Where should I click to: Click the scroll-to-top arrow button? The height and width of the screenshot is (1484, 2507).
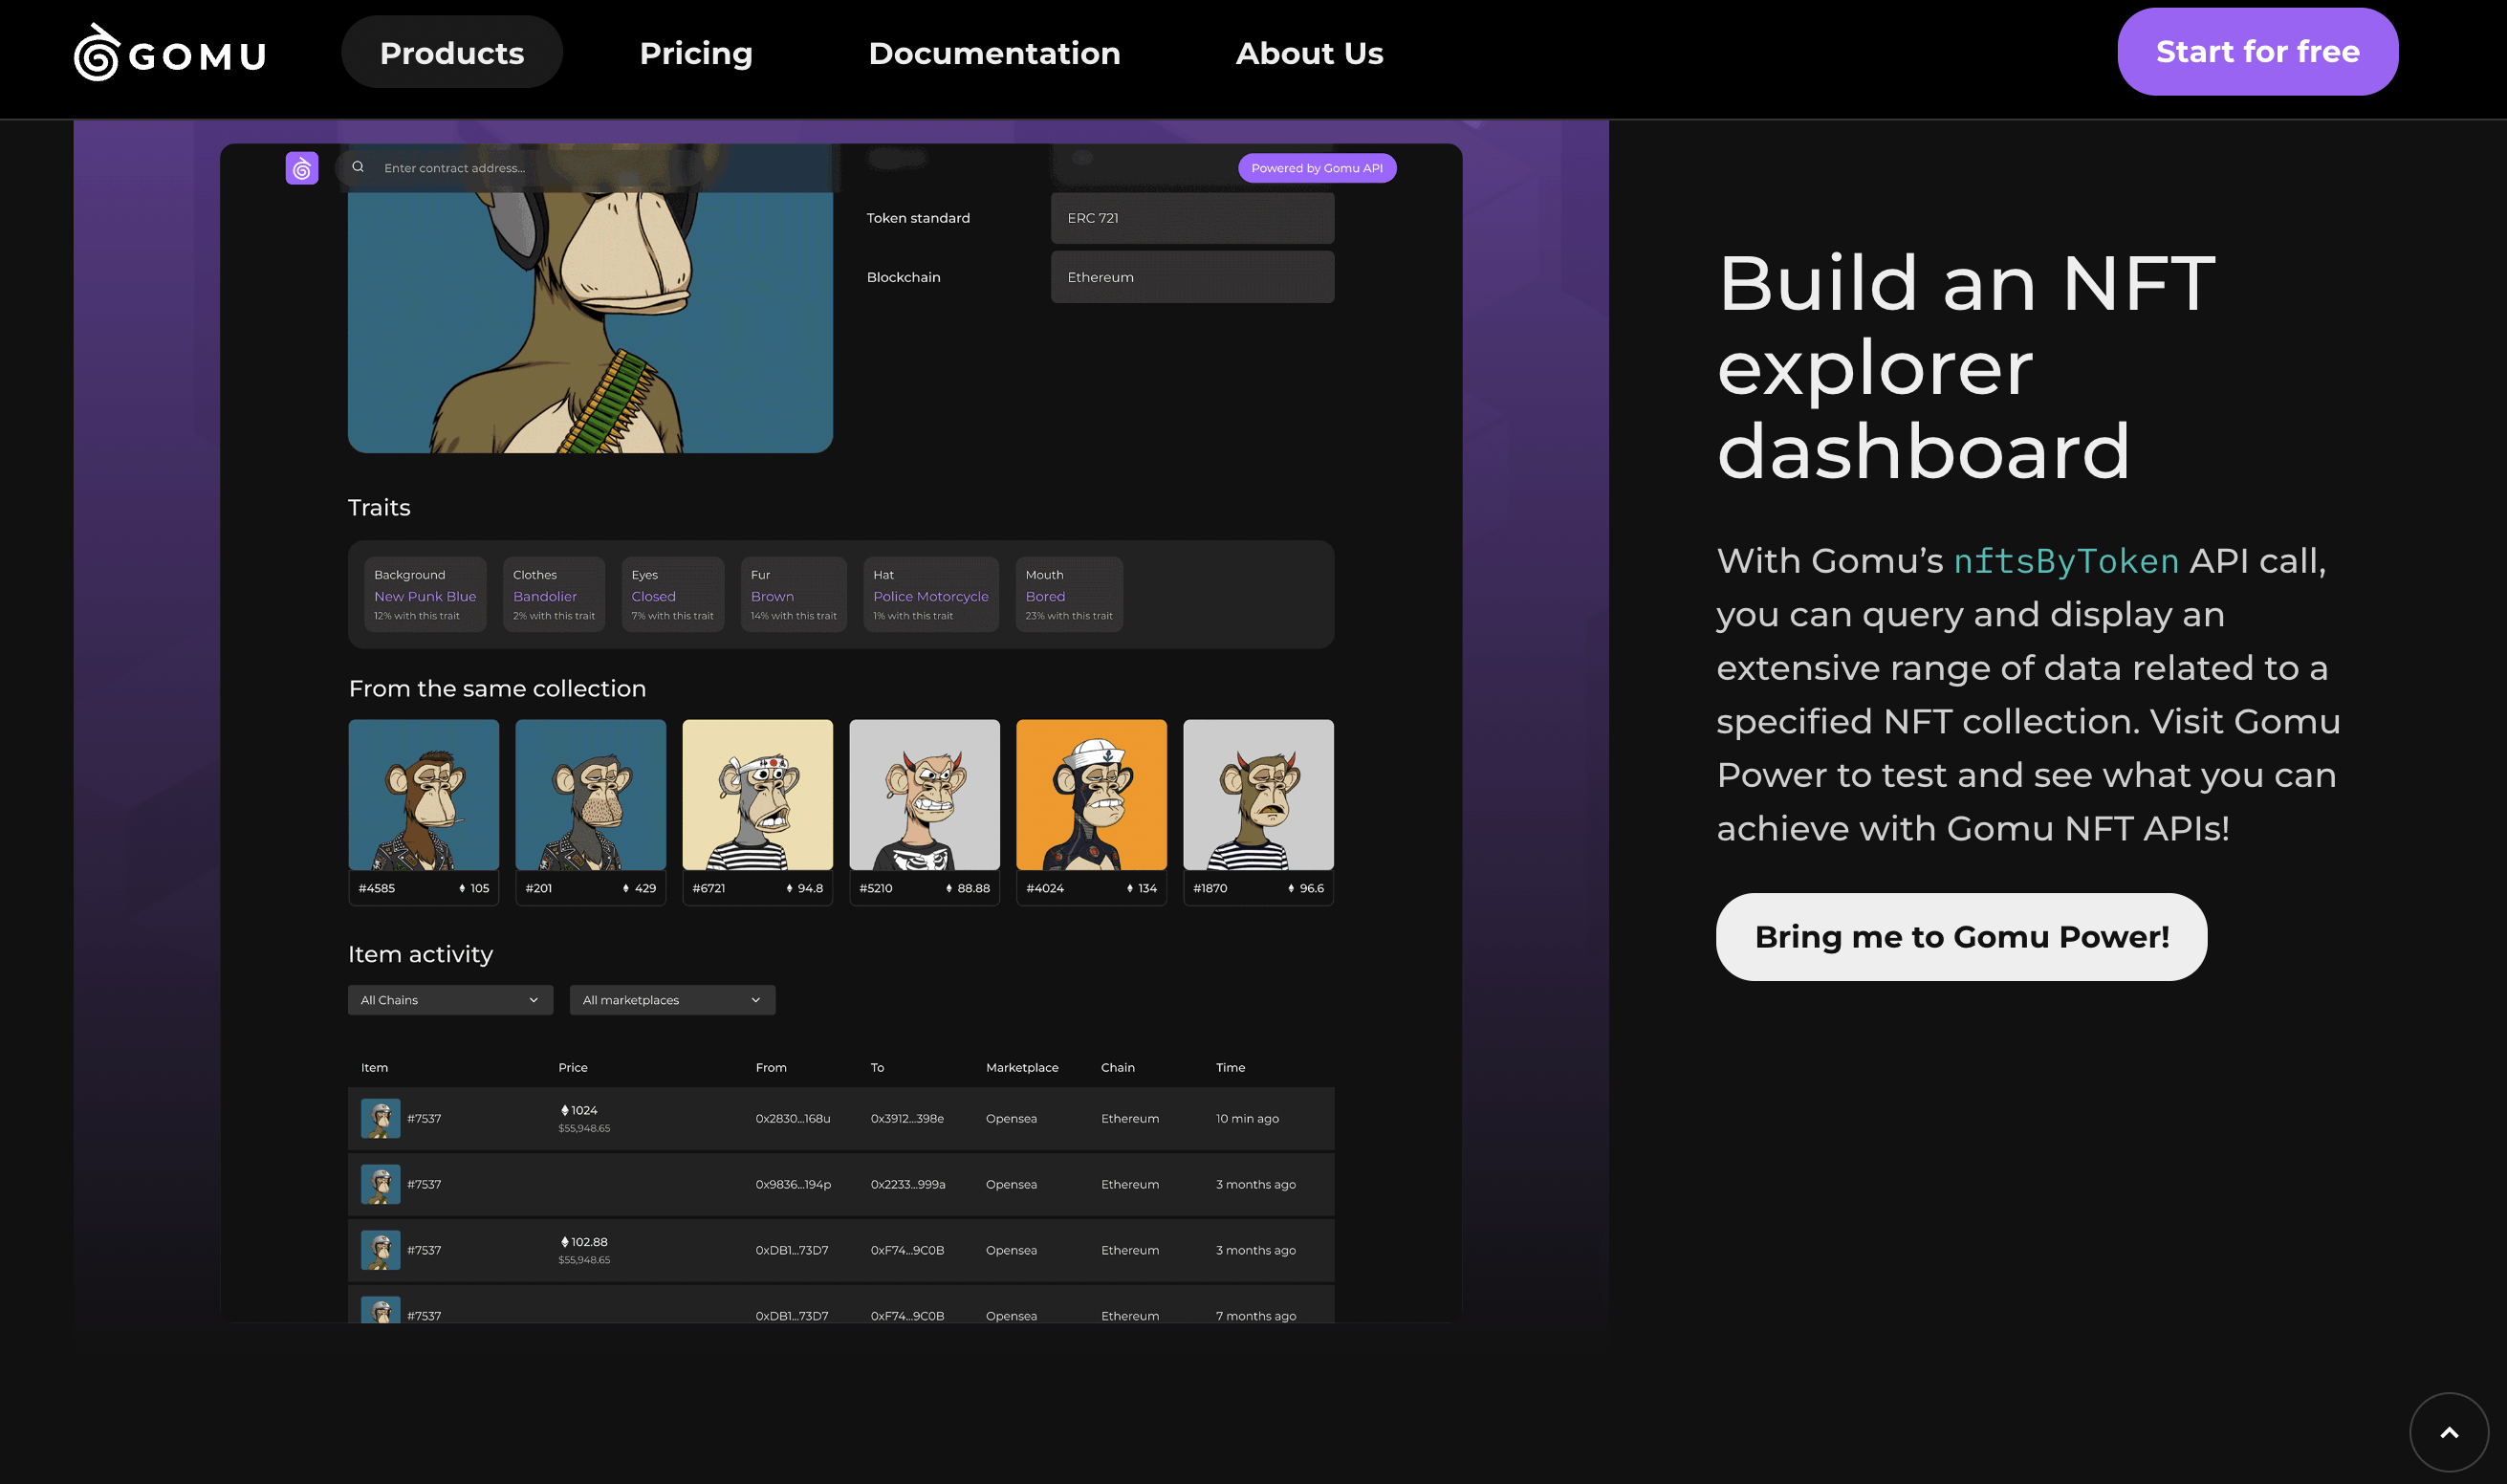pos(2449,1432)
